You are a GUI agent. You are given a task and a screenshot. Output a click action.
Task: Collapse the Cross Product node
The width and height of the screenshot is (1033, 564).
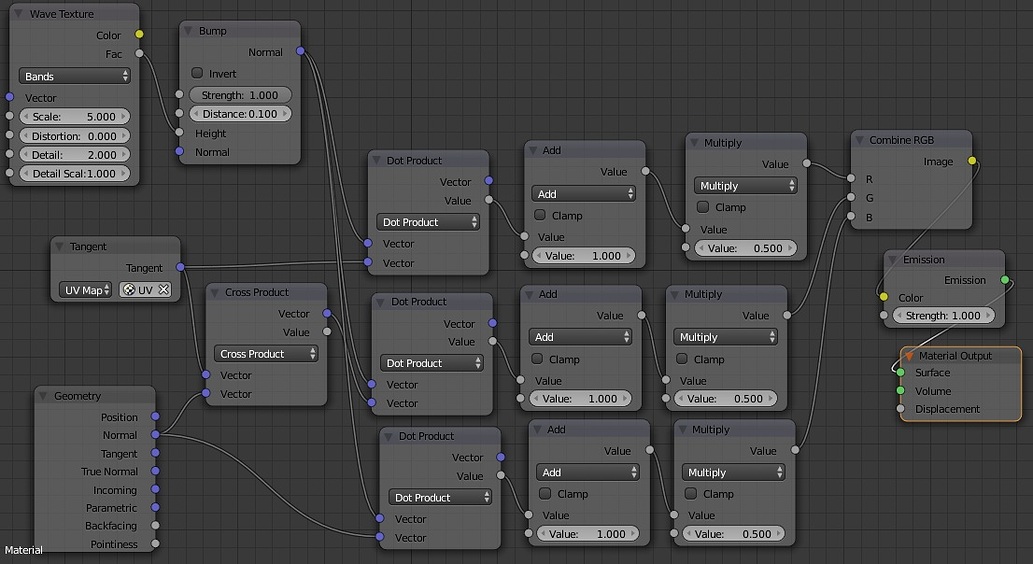pyautogui.click(x=214, y=292)
